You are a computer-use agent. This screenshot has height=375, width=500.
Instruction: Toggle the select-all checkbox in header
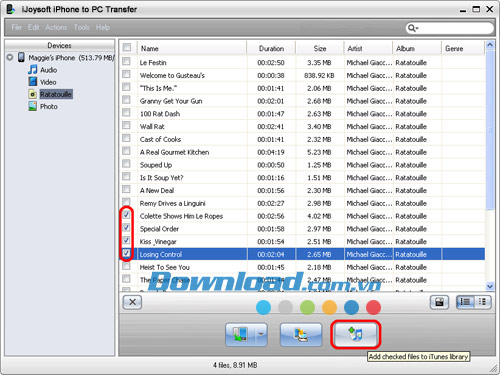point(127,47)
